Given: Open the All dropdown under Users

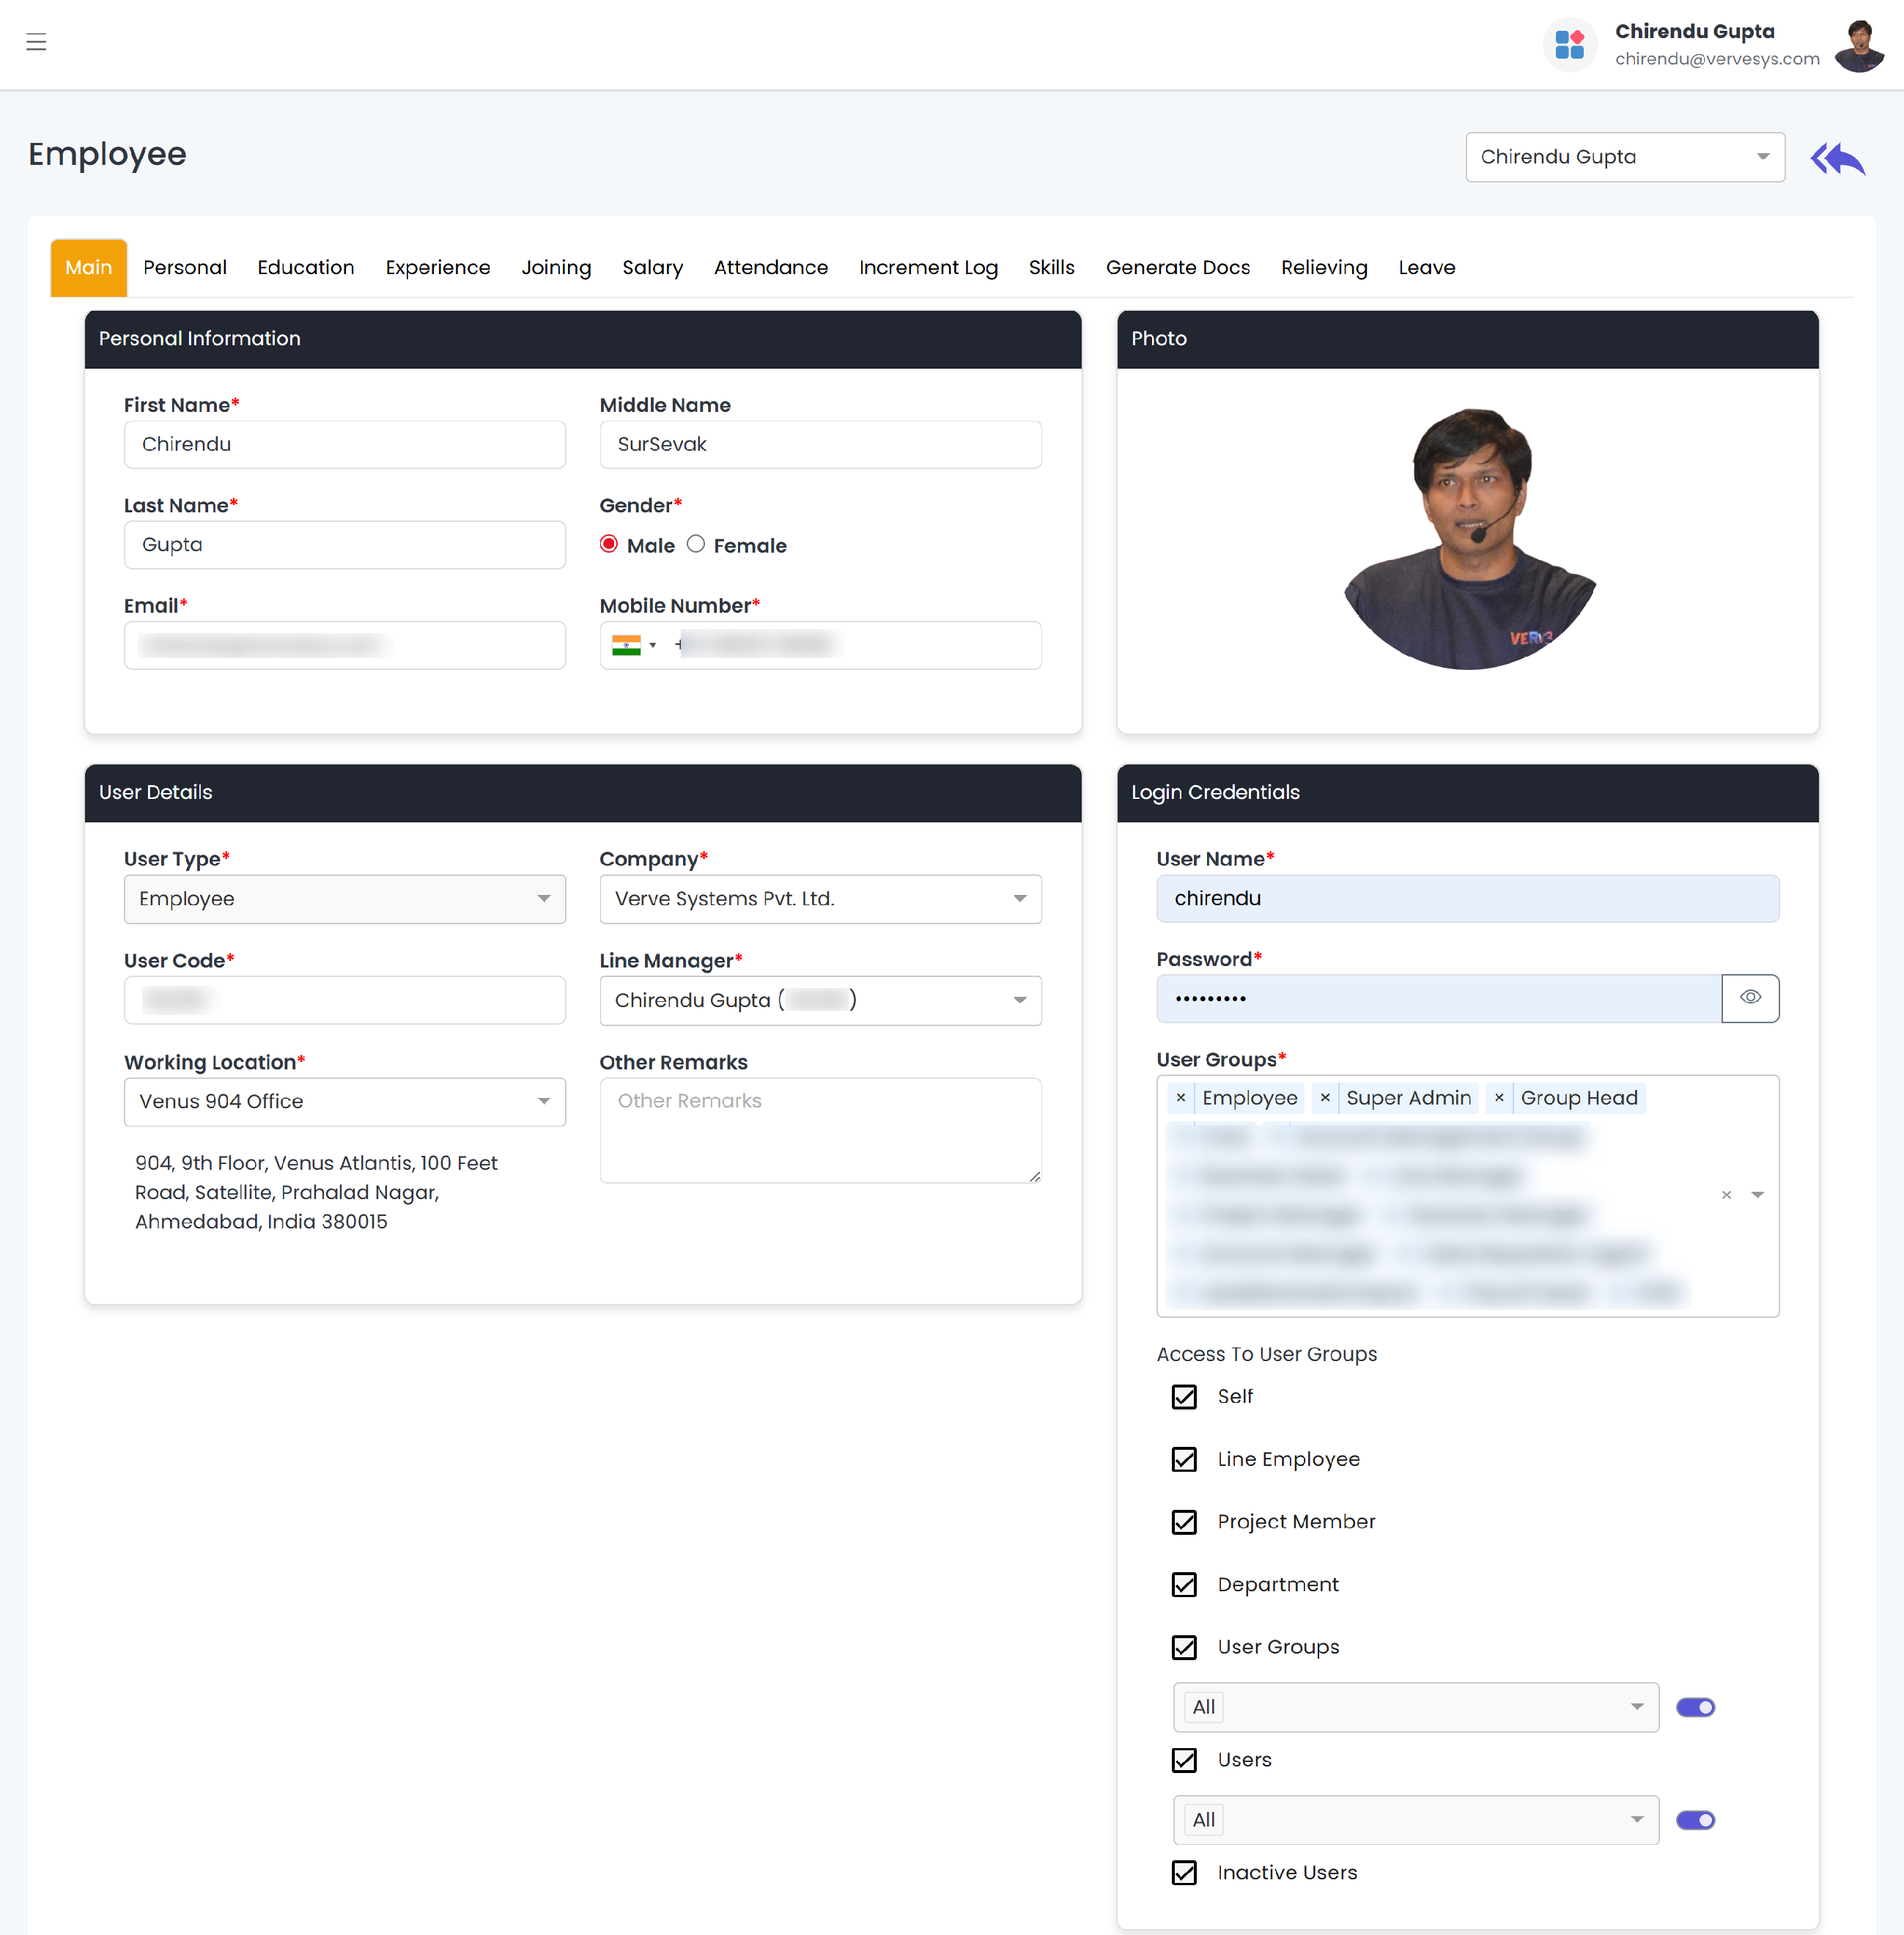Looking at the screenshot, I should click(x=1416, y=1820).
